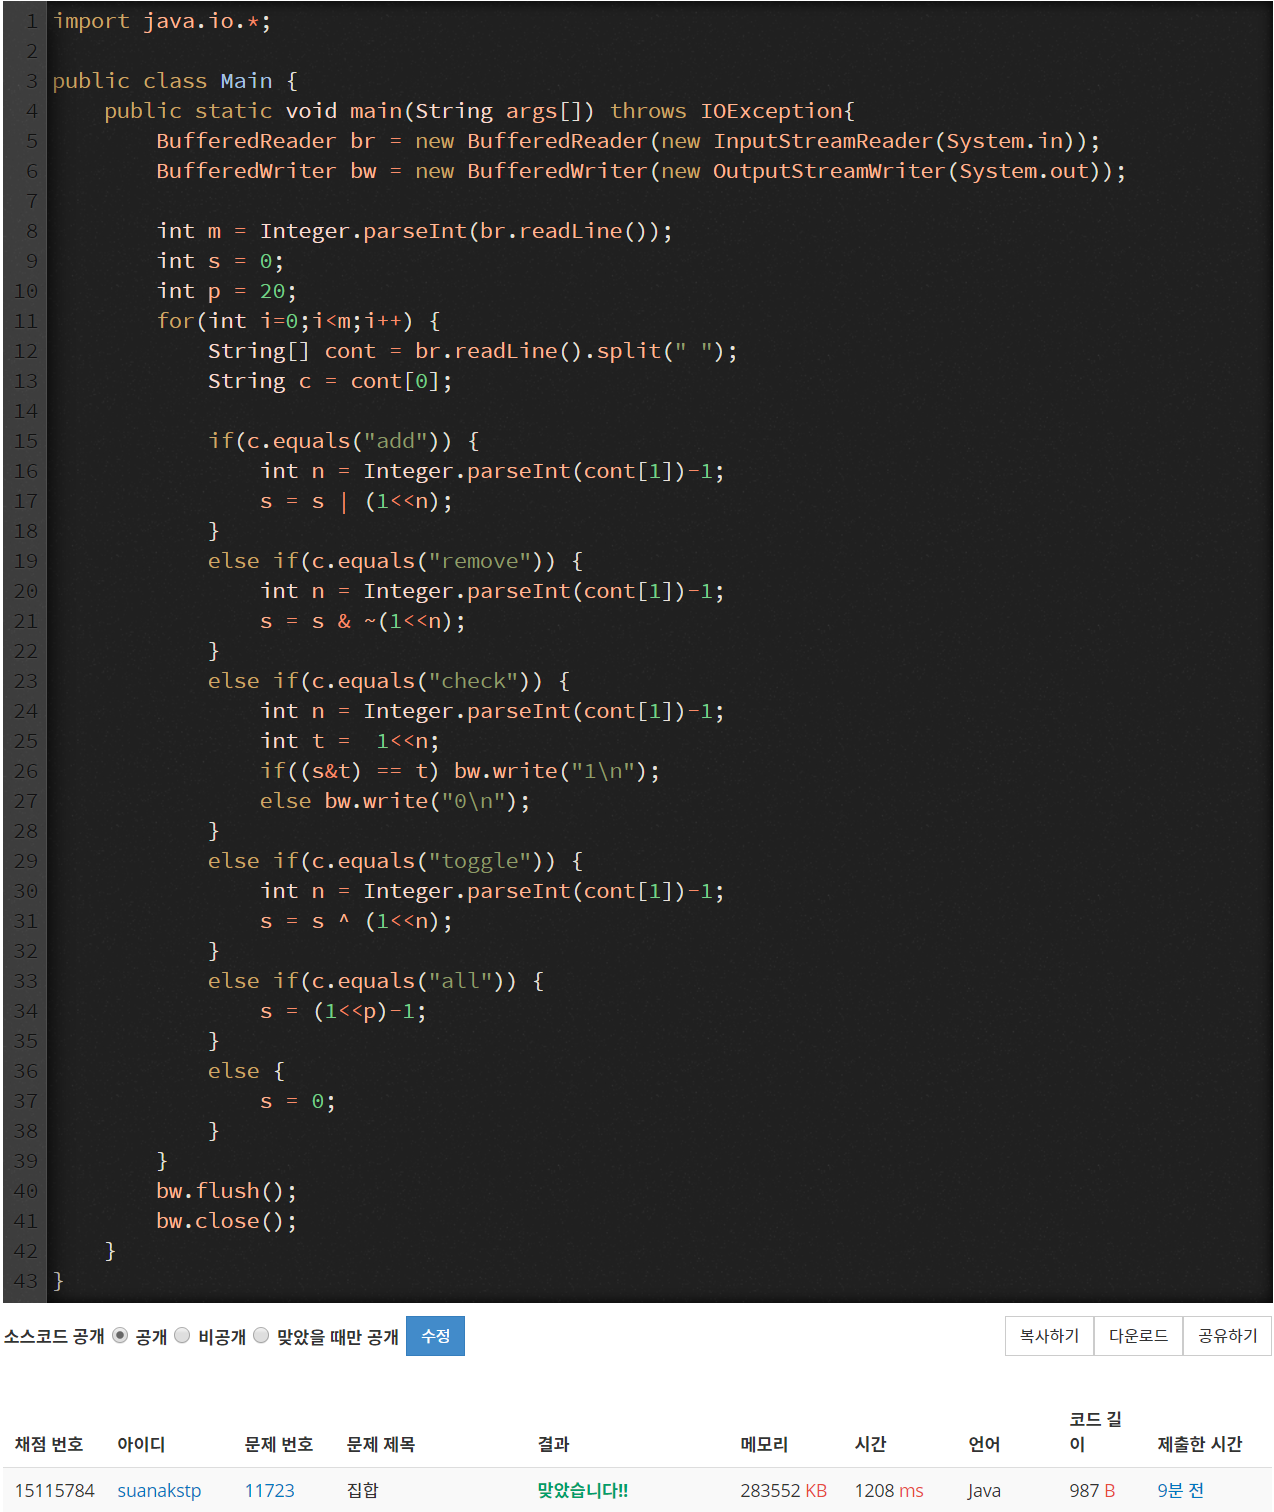Click the 복사하기 button

(x=1049, y=1336)
